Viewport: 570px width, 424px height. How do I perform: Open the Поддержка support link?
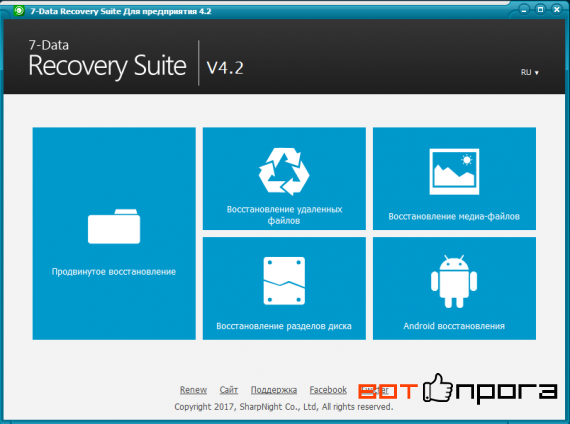click(x=274, y=390)
